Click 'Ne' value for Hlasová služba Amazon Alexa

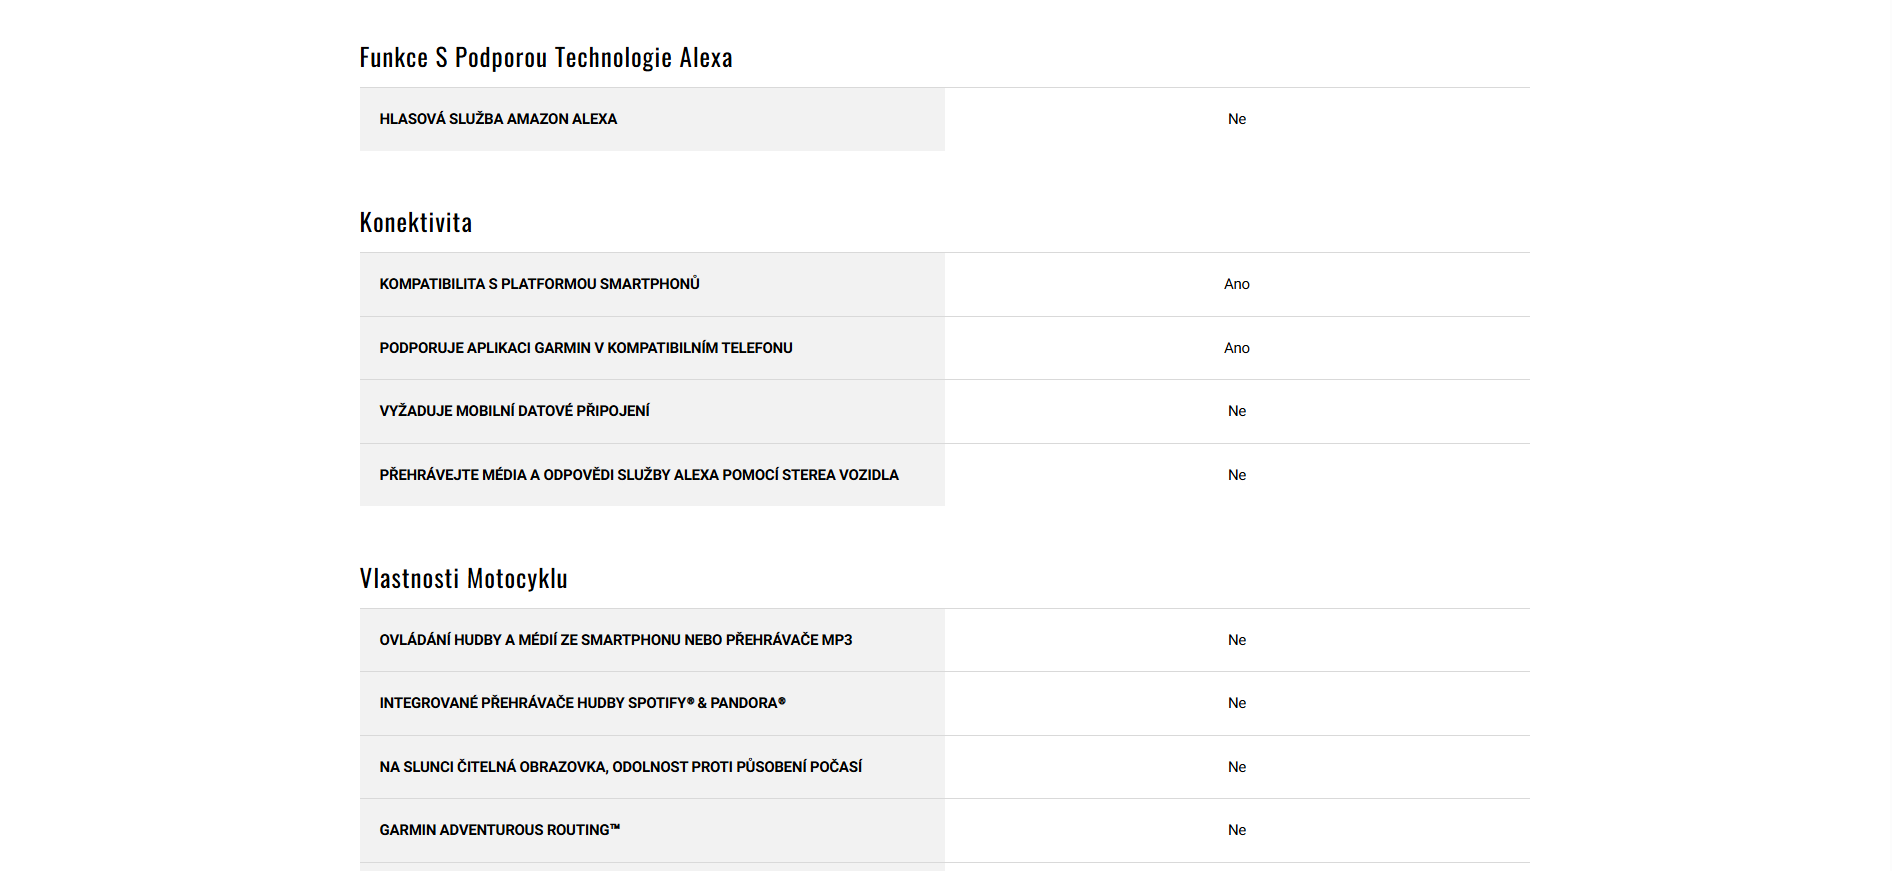1237,119
